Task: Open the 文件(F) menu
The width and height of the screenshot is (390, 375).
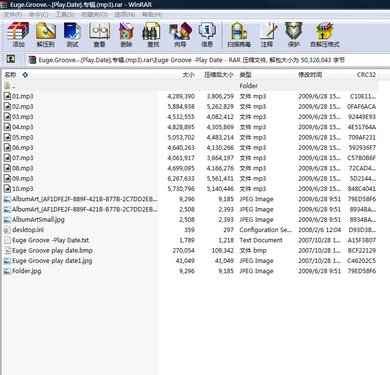Action: (x=13, y=14)
